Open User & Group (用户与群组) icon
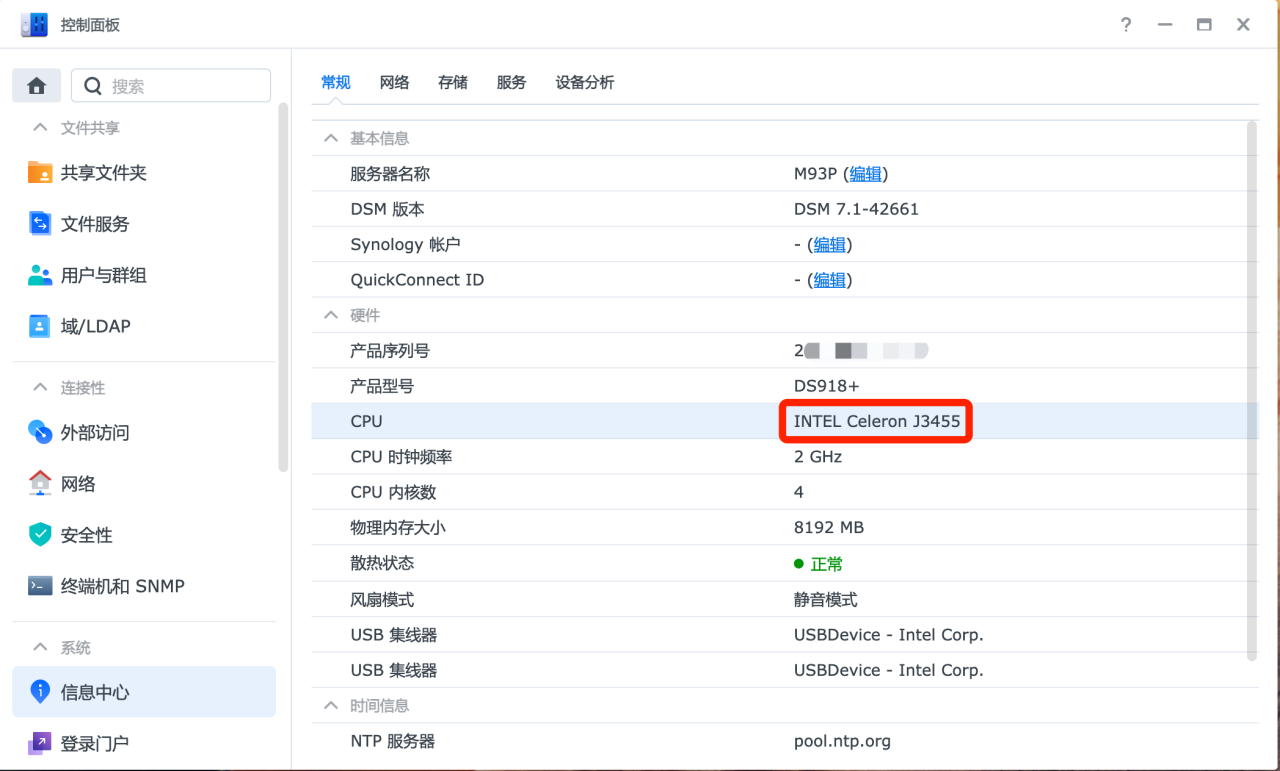 (x=40, y=275)
